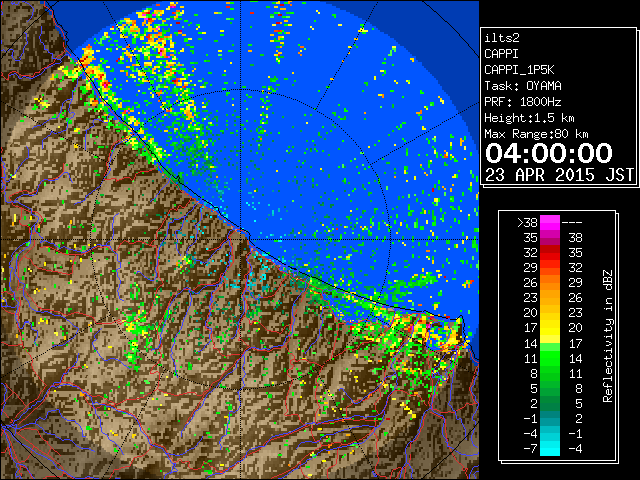Click the "PRF: 1800Hz" text
The height and width of the screenshot is (480, 640).
pyautogui.click(x=523, y=102)
